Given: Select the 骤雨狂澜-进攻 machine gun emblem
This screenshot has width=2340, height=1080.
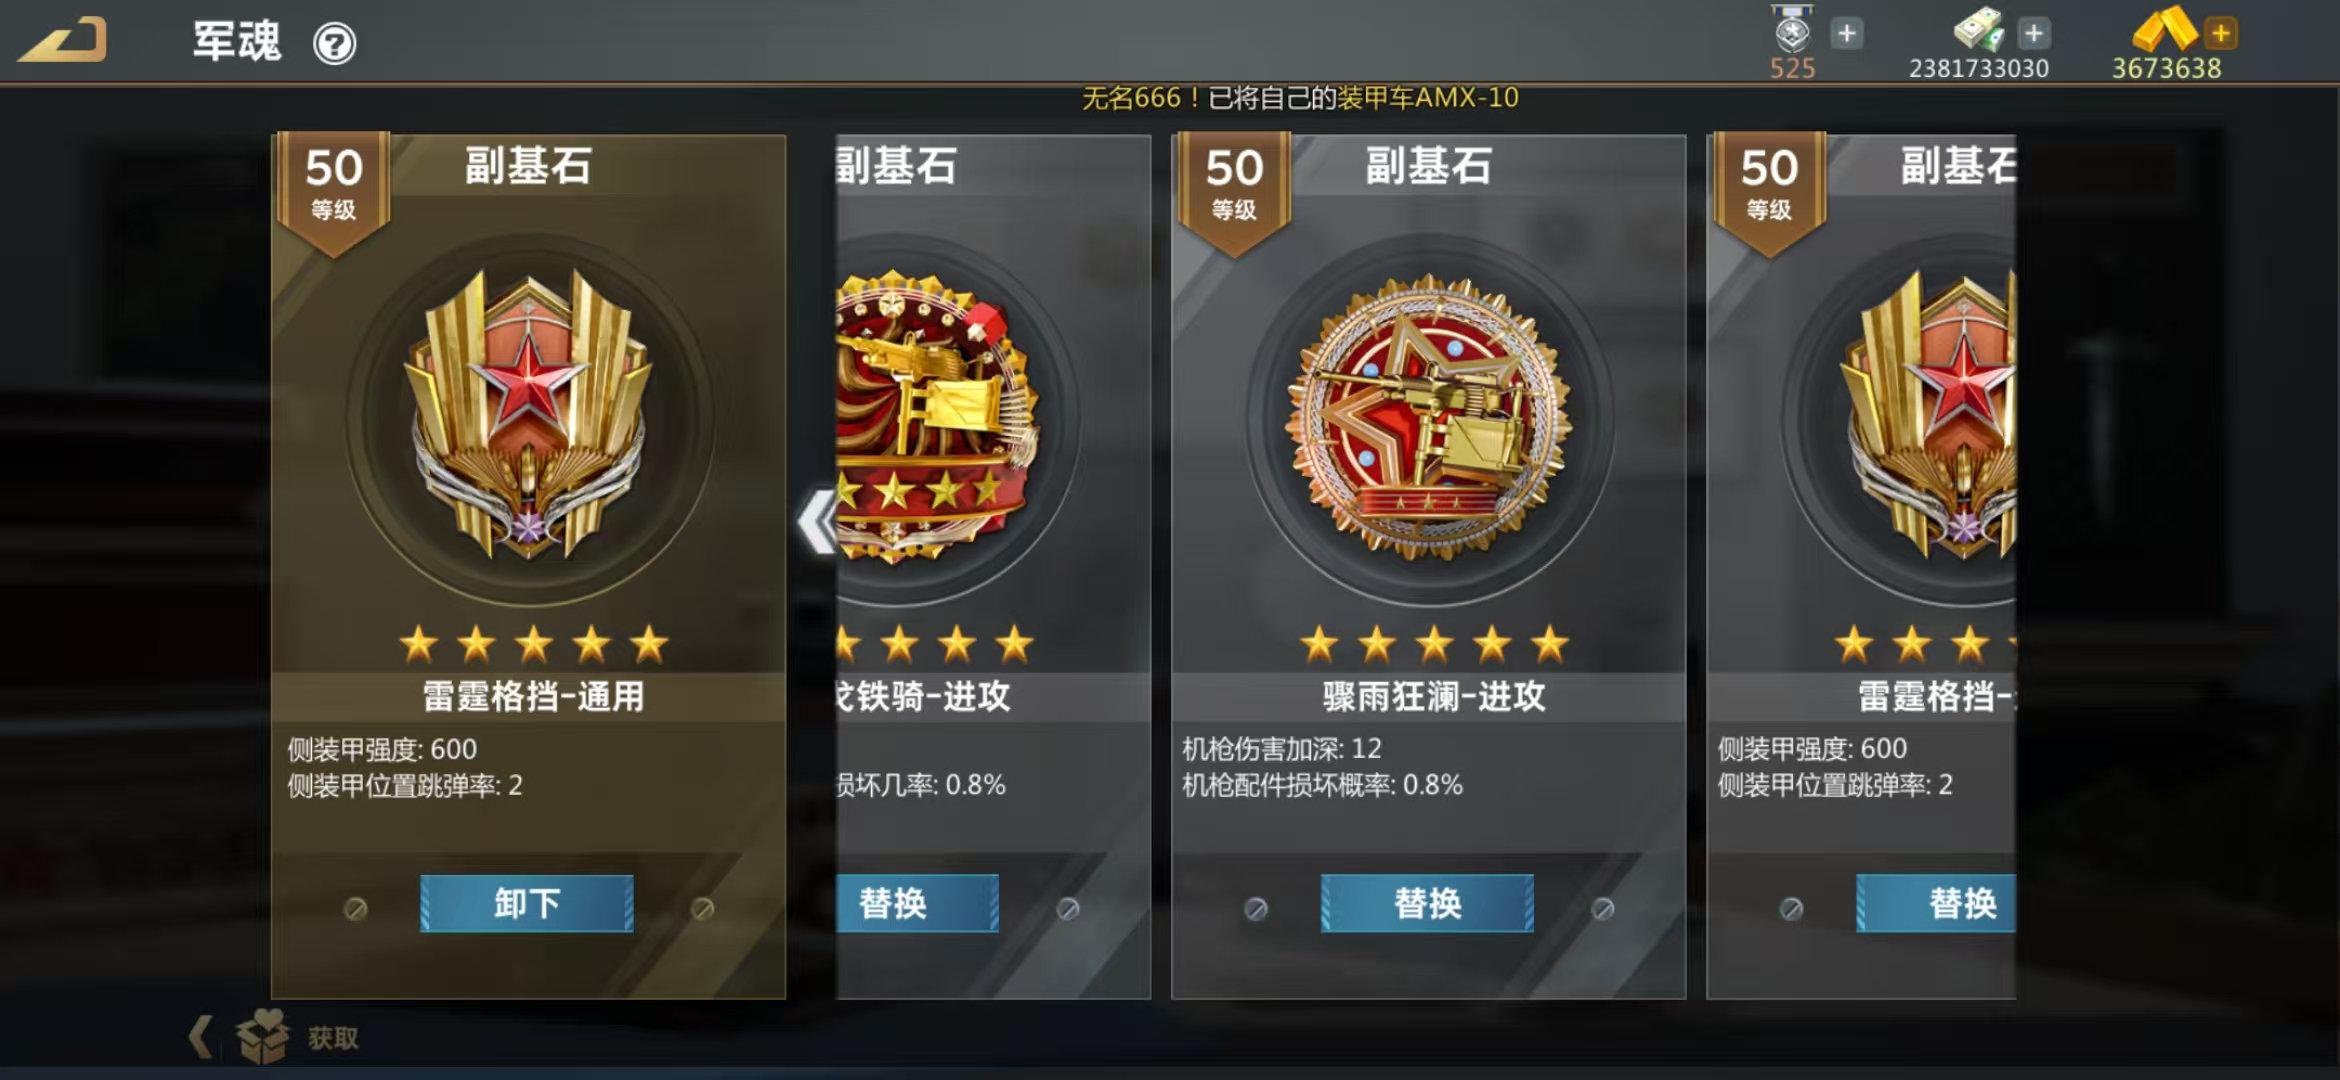Looking at the screenshot, I should (x=1429, y=416).
